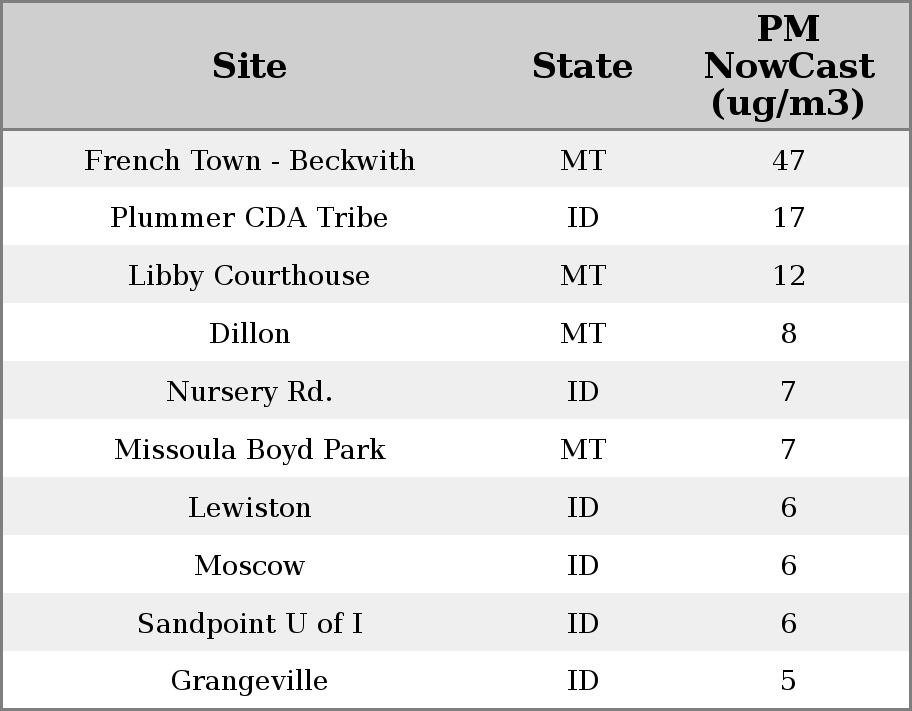Click the State column header

pyautogui.click(x=582, y=67)
